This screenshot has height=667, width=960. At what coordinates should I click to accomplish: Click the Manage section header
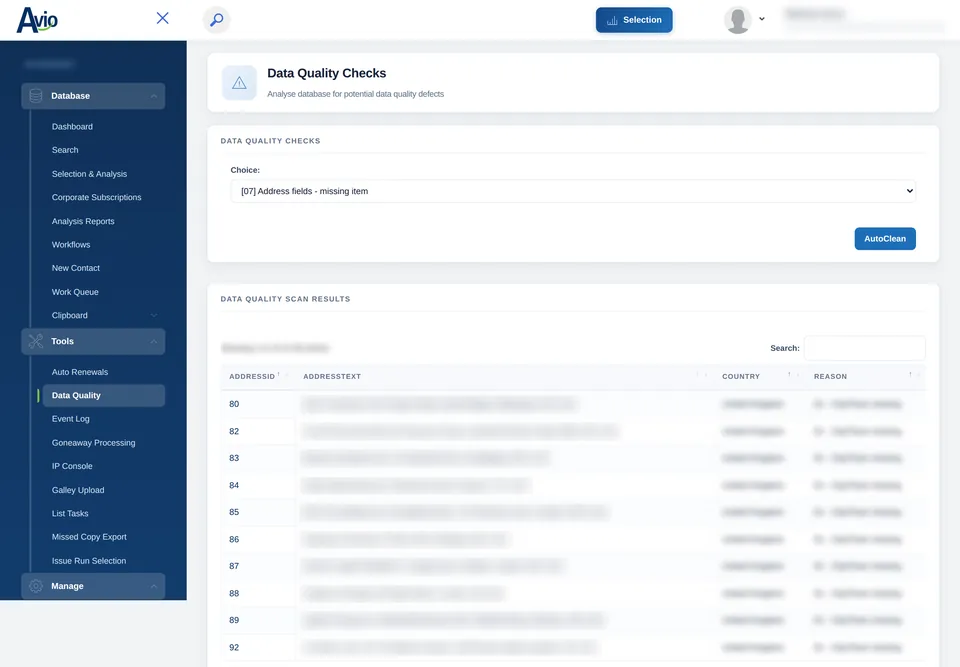[x=93, y=586]
